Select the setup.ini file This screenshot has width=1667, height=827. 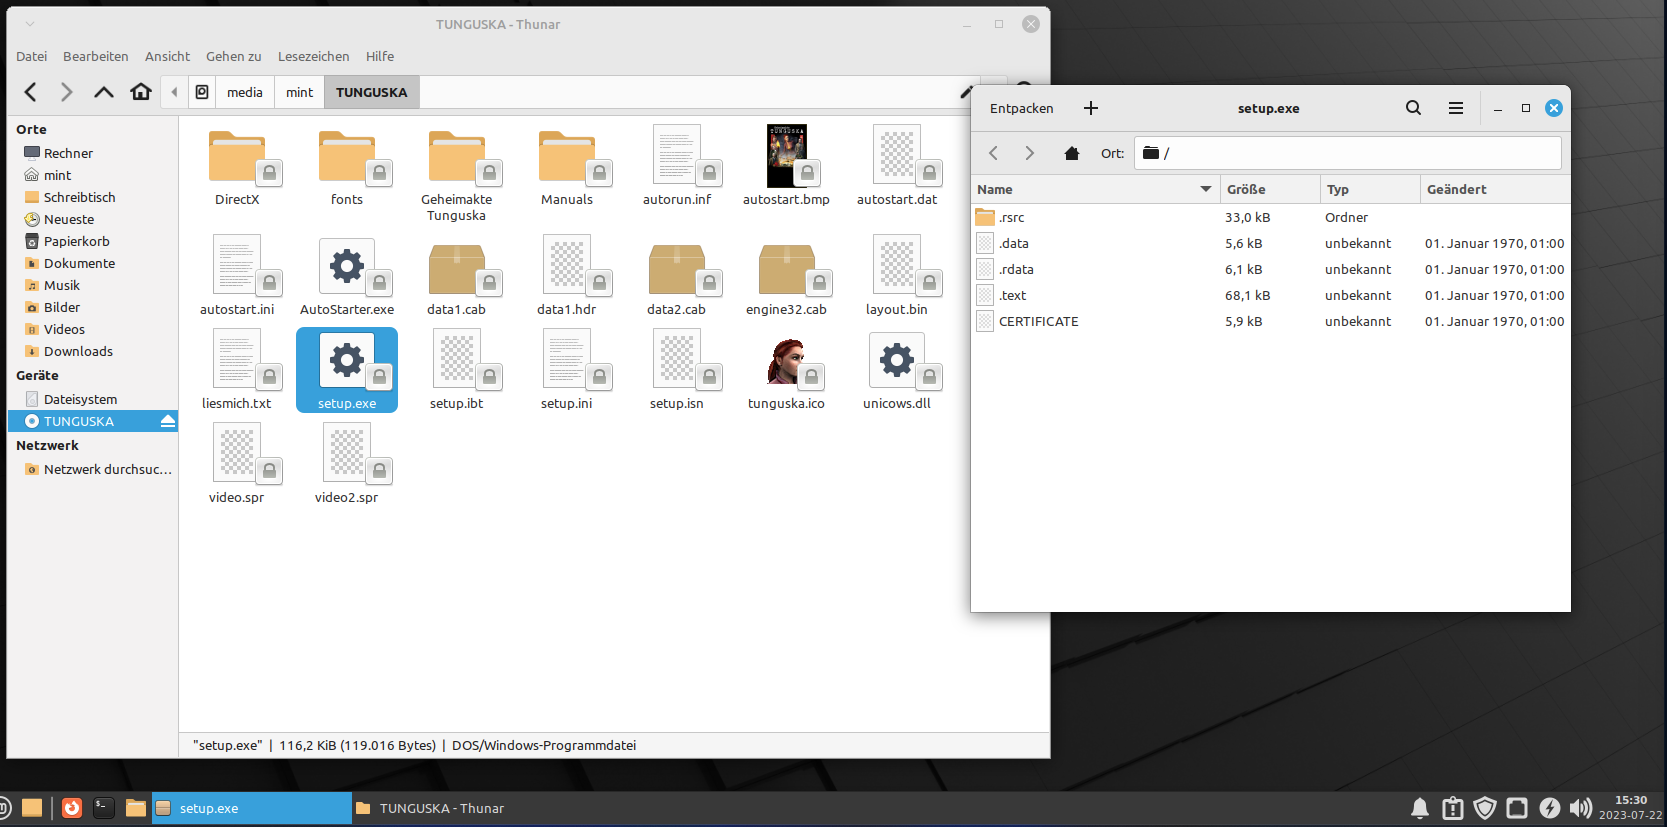click(567, 371)
